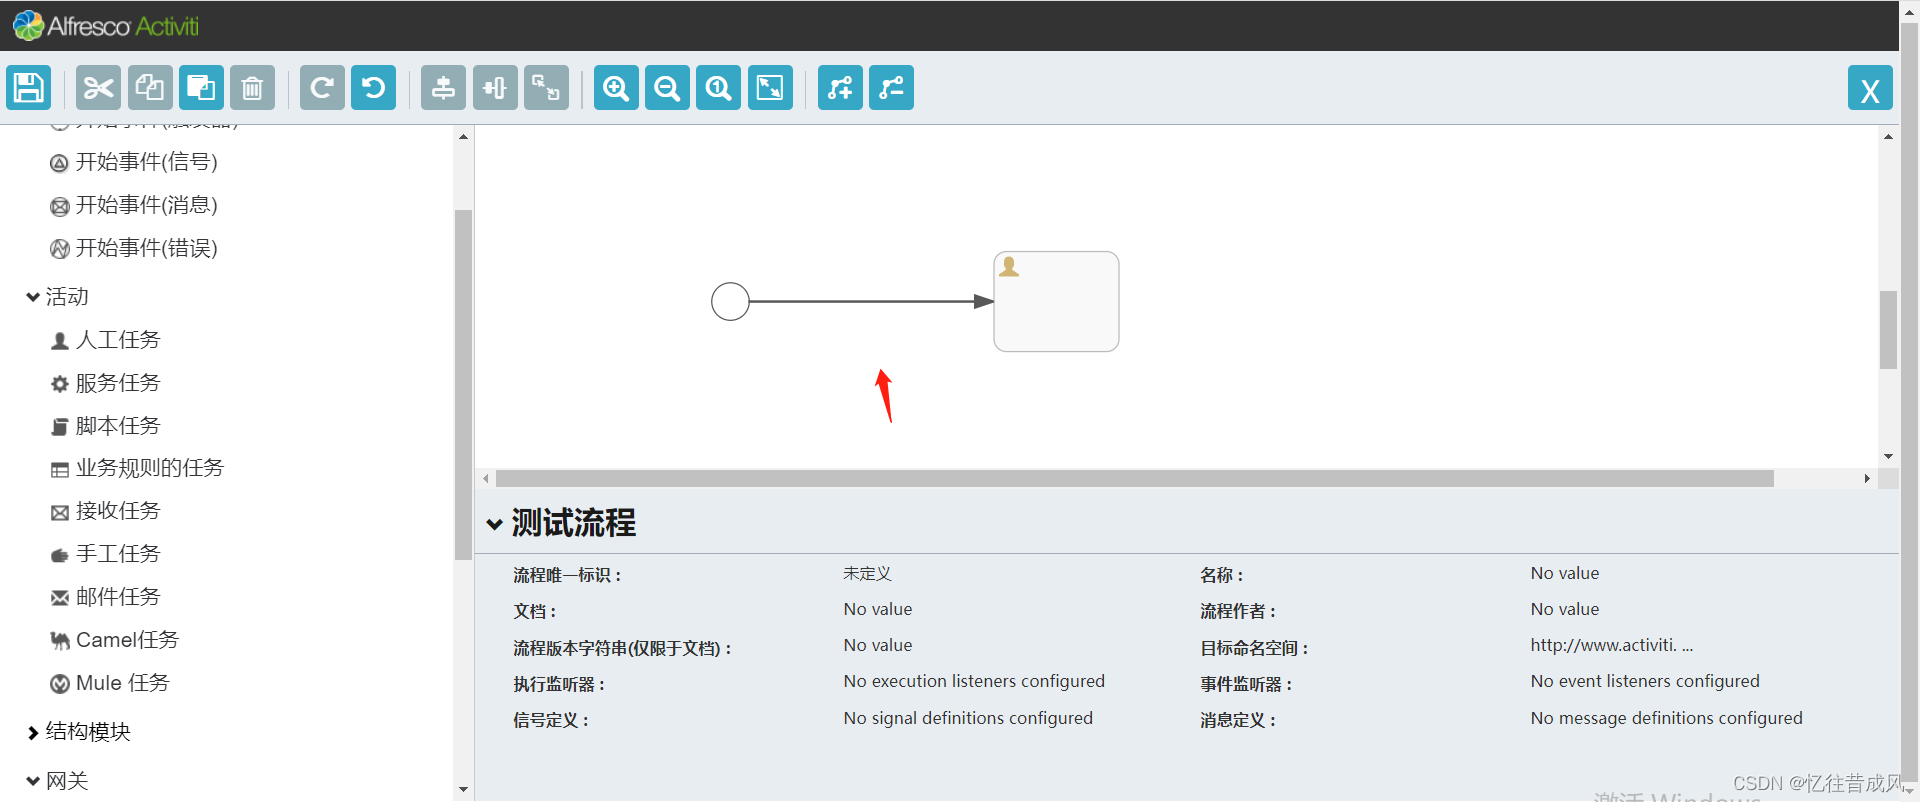Click the canvas horizontal scrollbar thumb
Image resolution: width=1920 pixels, height=802 pixels.
pyautogui.click(x=1135, y=479)
